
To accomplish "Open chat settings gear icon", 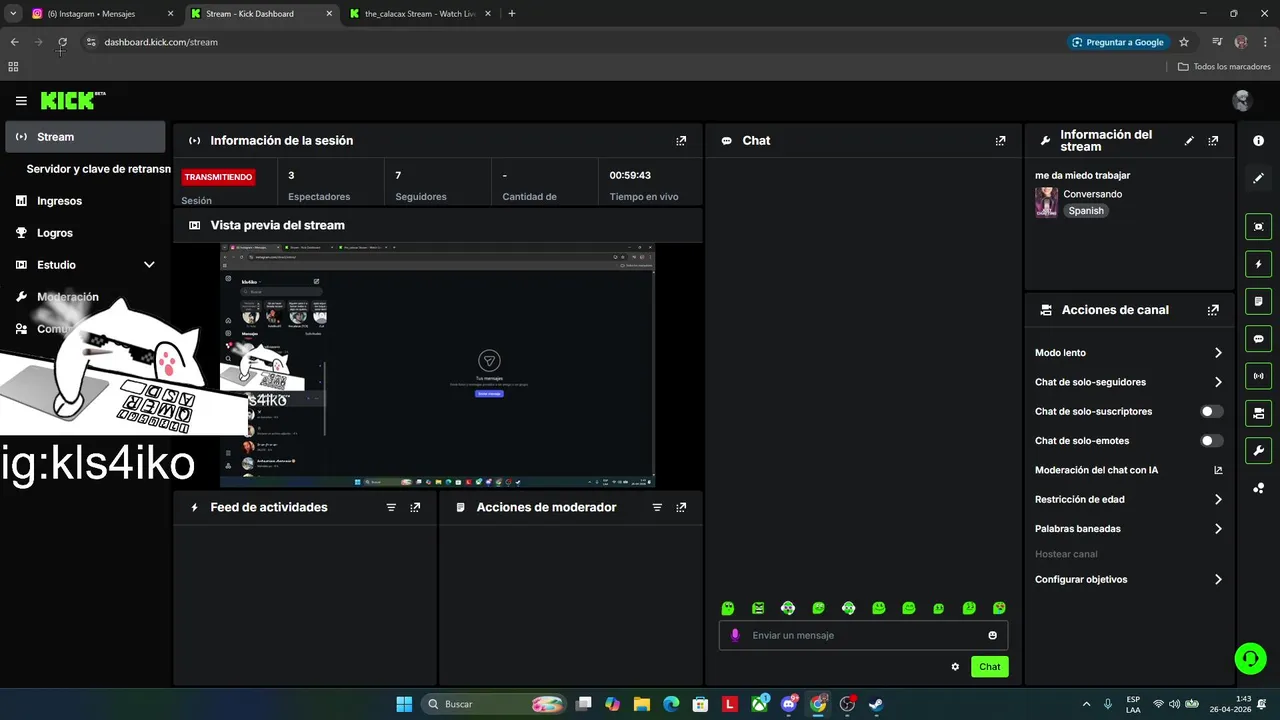I will pyautogui.click(x=955, y=667).
